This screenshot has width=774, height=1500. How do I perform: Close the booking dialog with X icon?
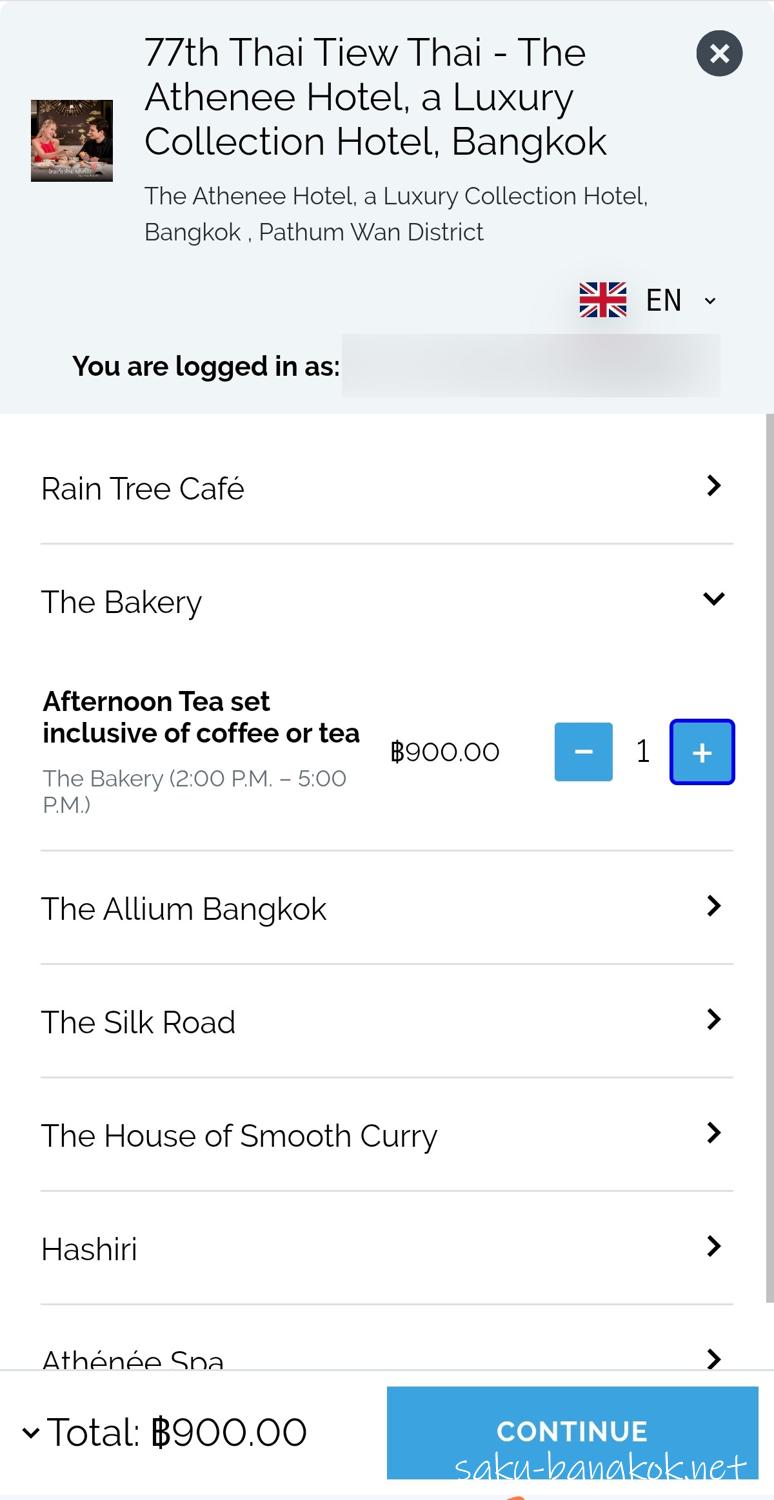coord(719,54)
